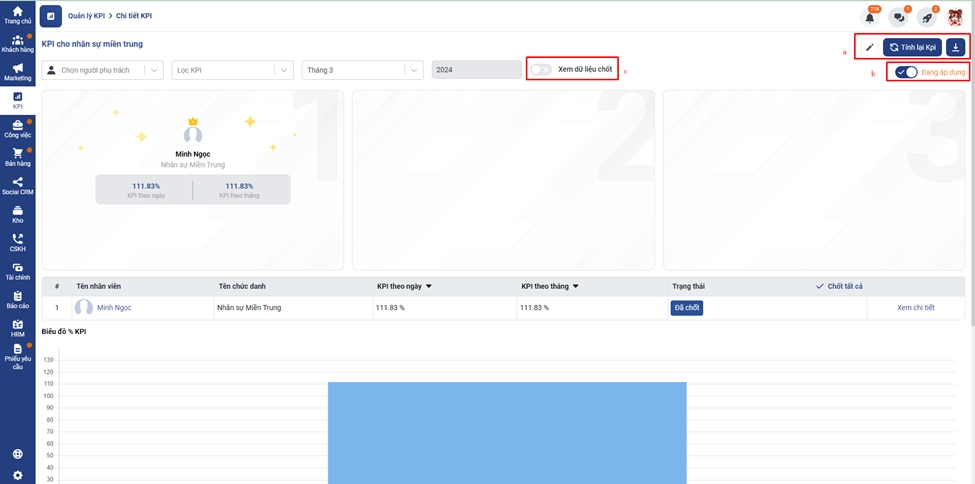Open Social CRM from the sidebar
The height and width of the screenshot is (484, 975).
coord(17,185)
